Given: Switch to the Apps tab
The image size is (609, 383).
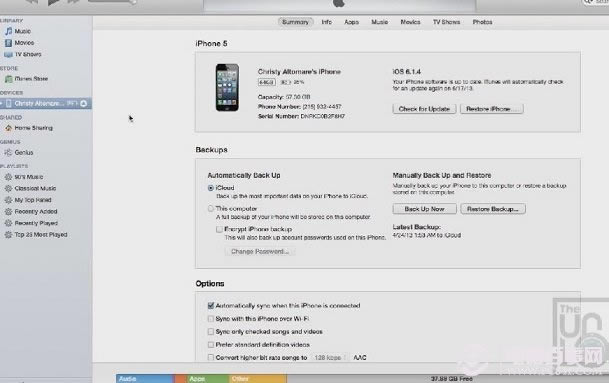Looking at the screenshot, I should coord(351,22).
